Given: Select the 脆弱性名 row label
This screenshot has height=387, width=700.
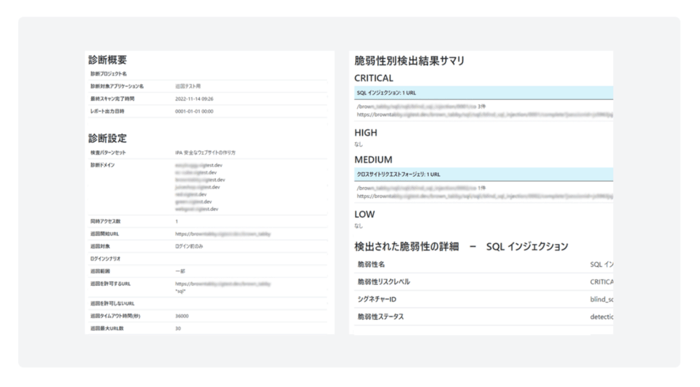Looking at the screenshot, I should 371,264.
